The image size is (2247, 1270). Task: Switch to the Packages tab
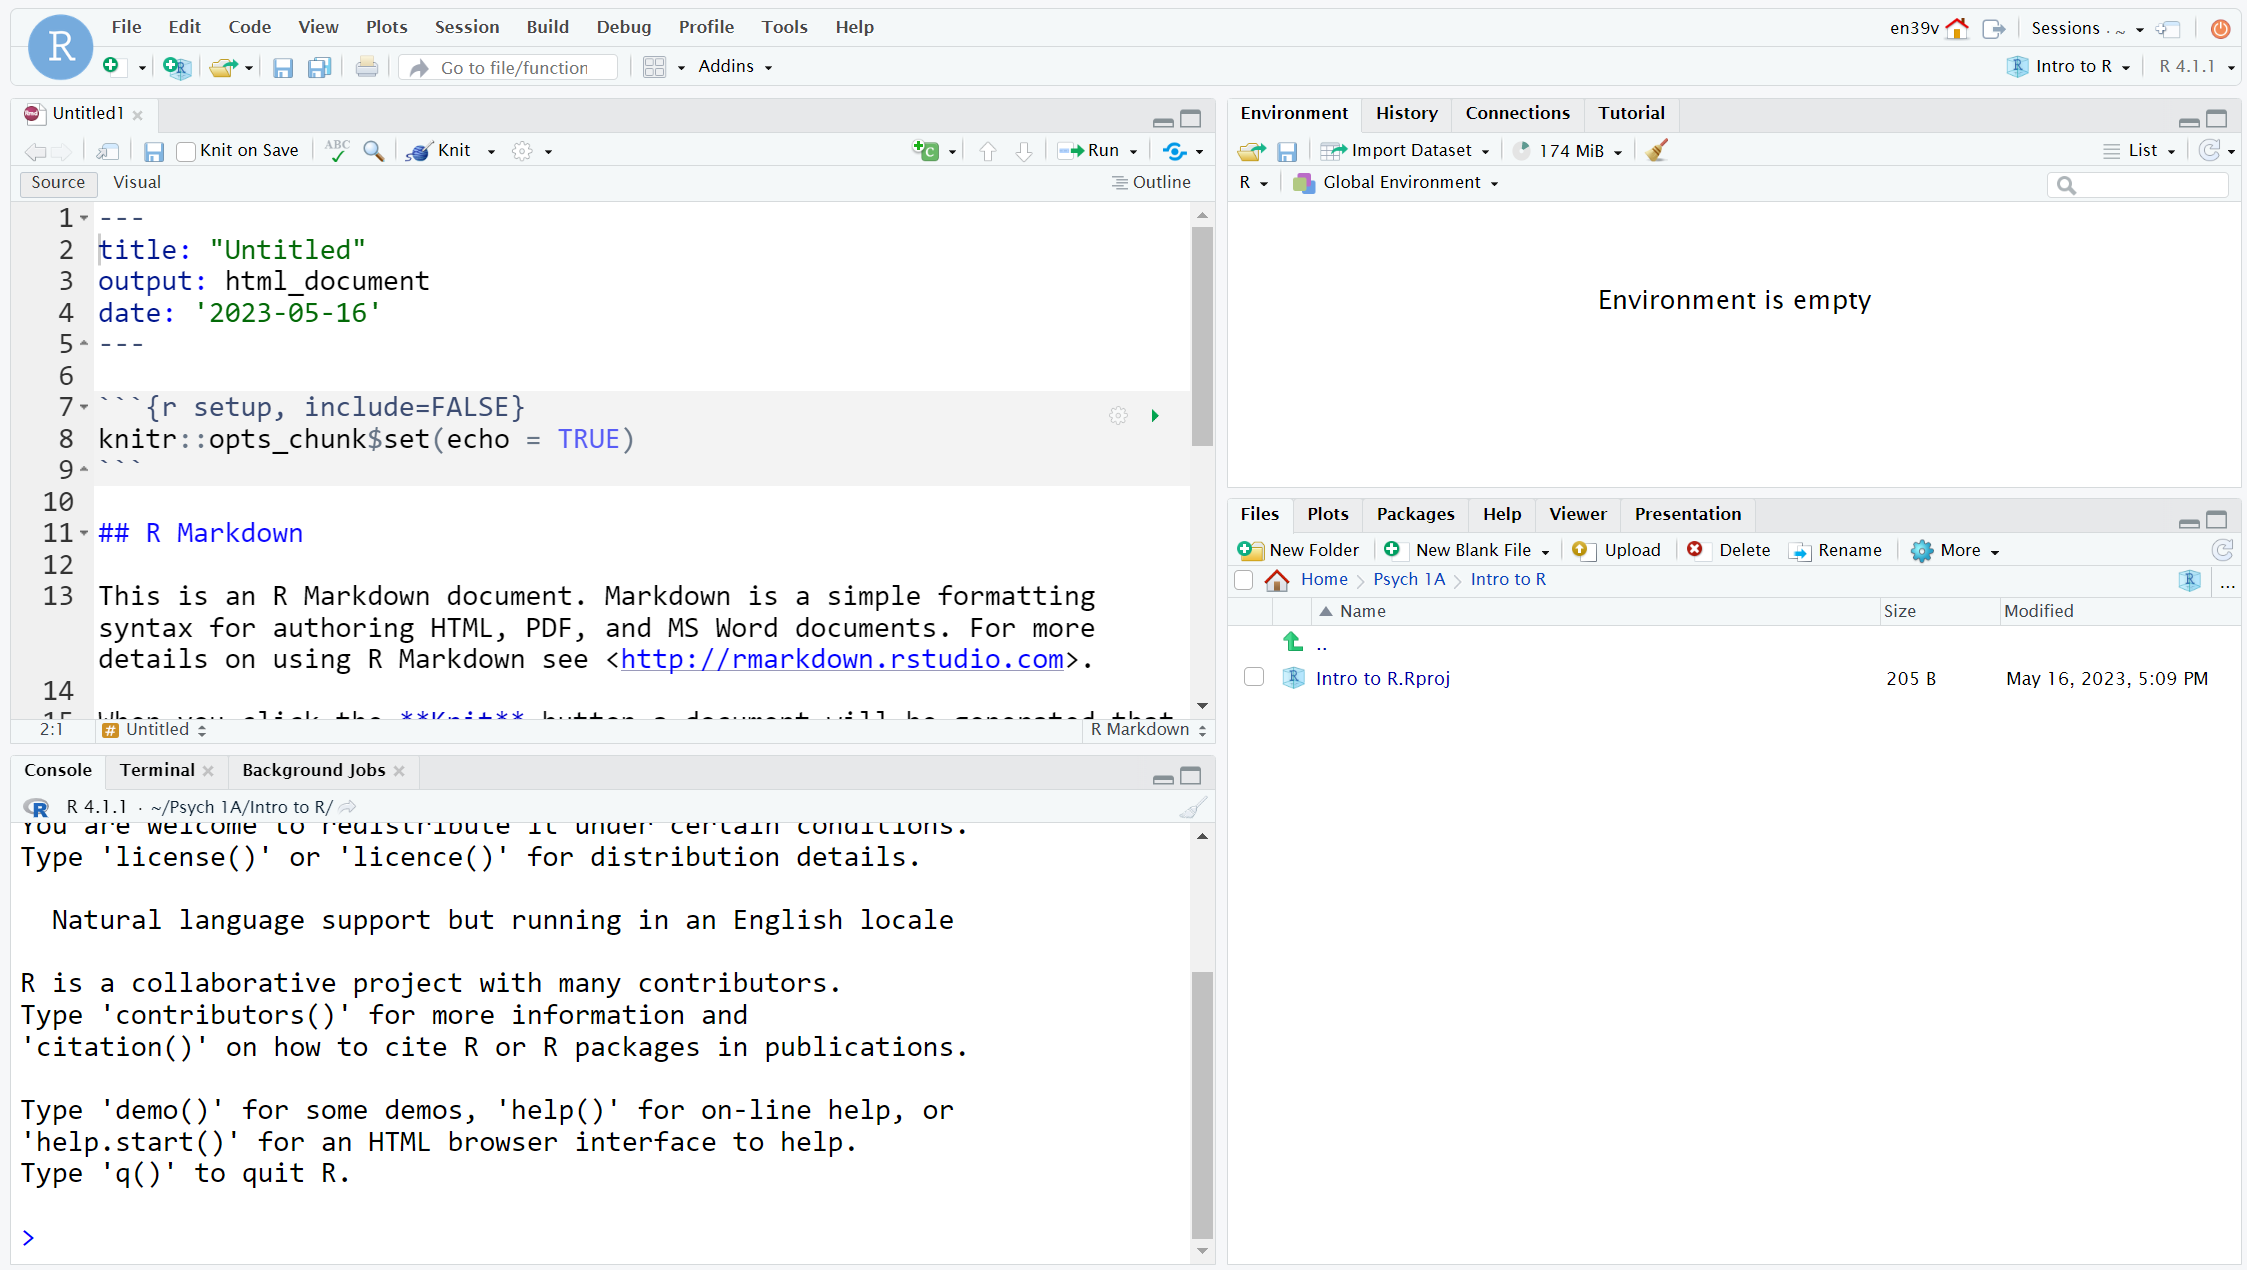[x=1415, y=514]
